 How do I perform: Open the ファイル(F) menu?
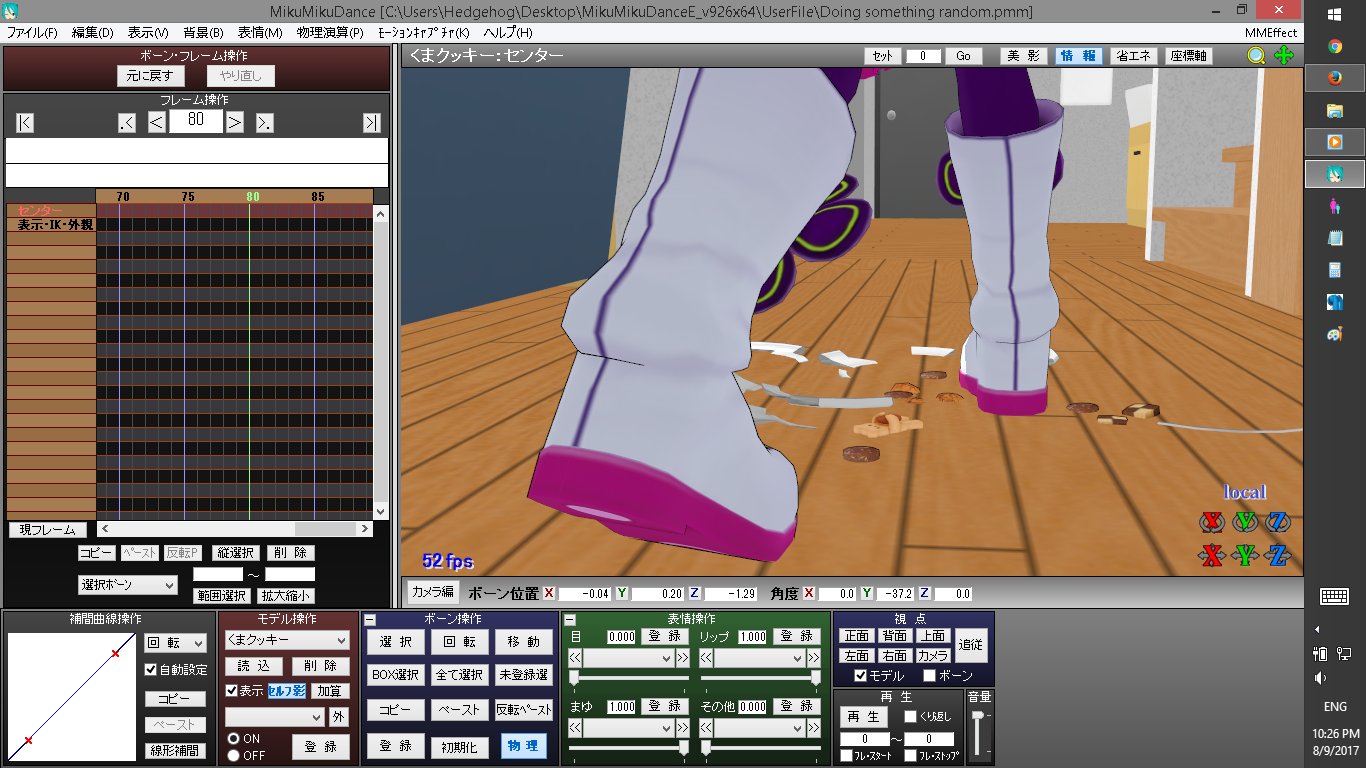pyautogui.click(x=32, y=33)
